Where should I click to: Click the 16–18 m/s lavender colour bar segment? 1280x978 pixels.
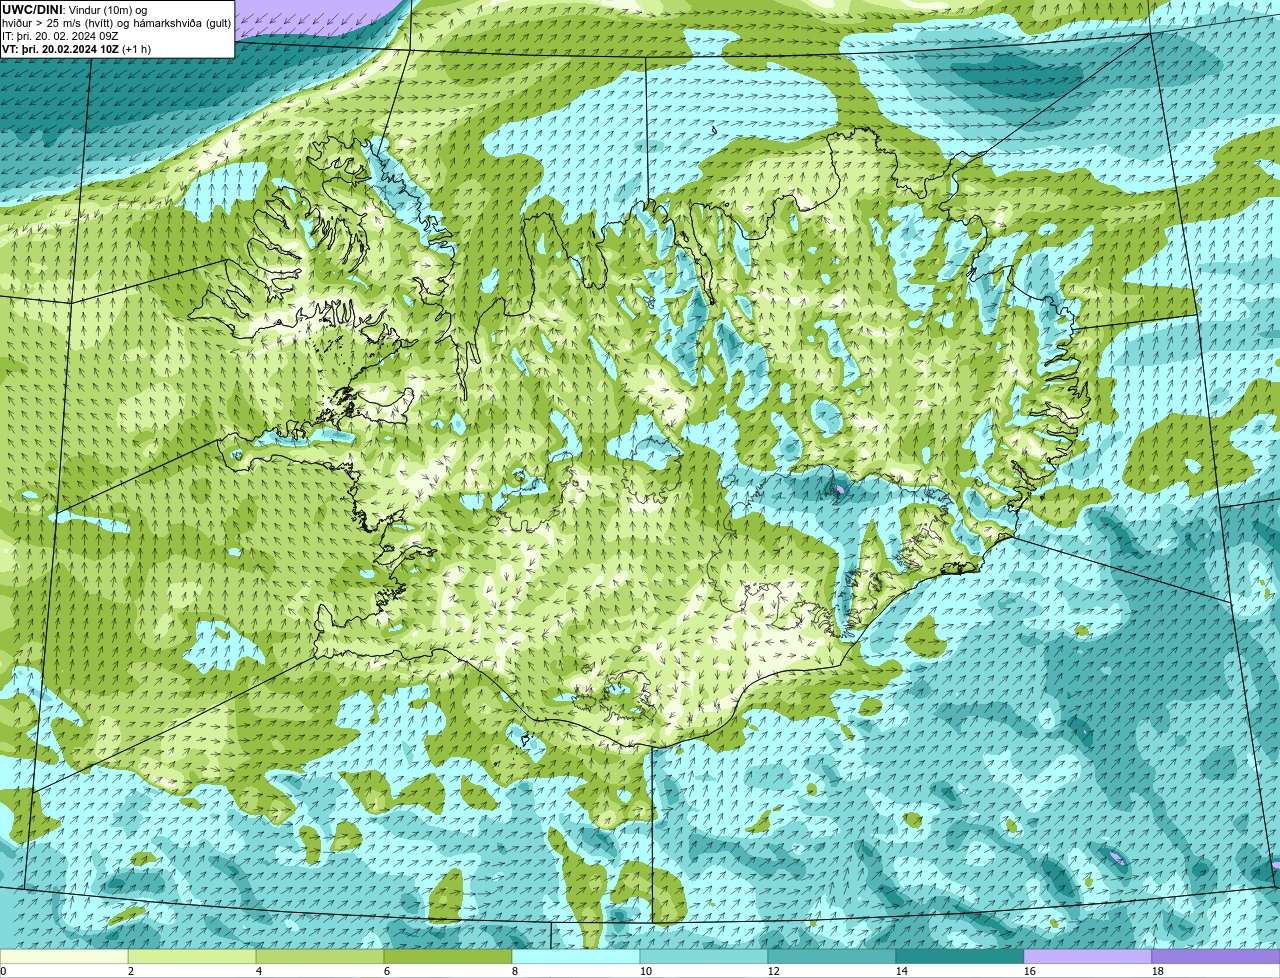pos(1088,956)
